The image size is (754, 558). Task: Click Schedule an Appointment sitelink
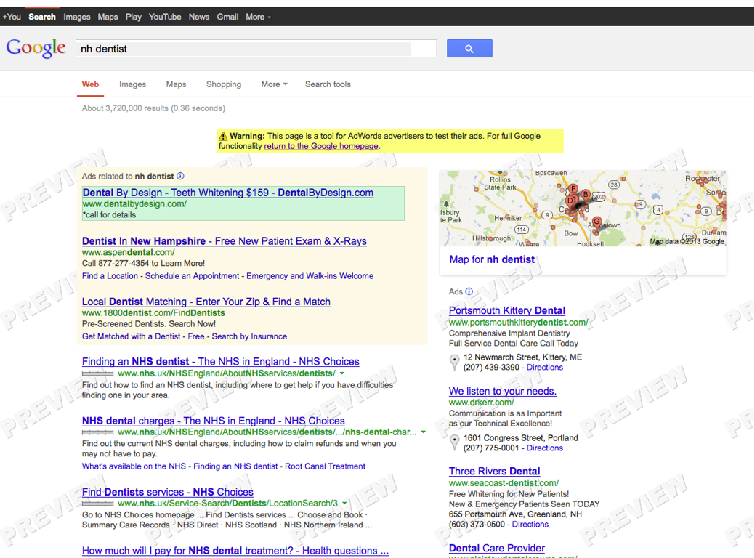point(192,276)
